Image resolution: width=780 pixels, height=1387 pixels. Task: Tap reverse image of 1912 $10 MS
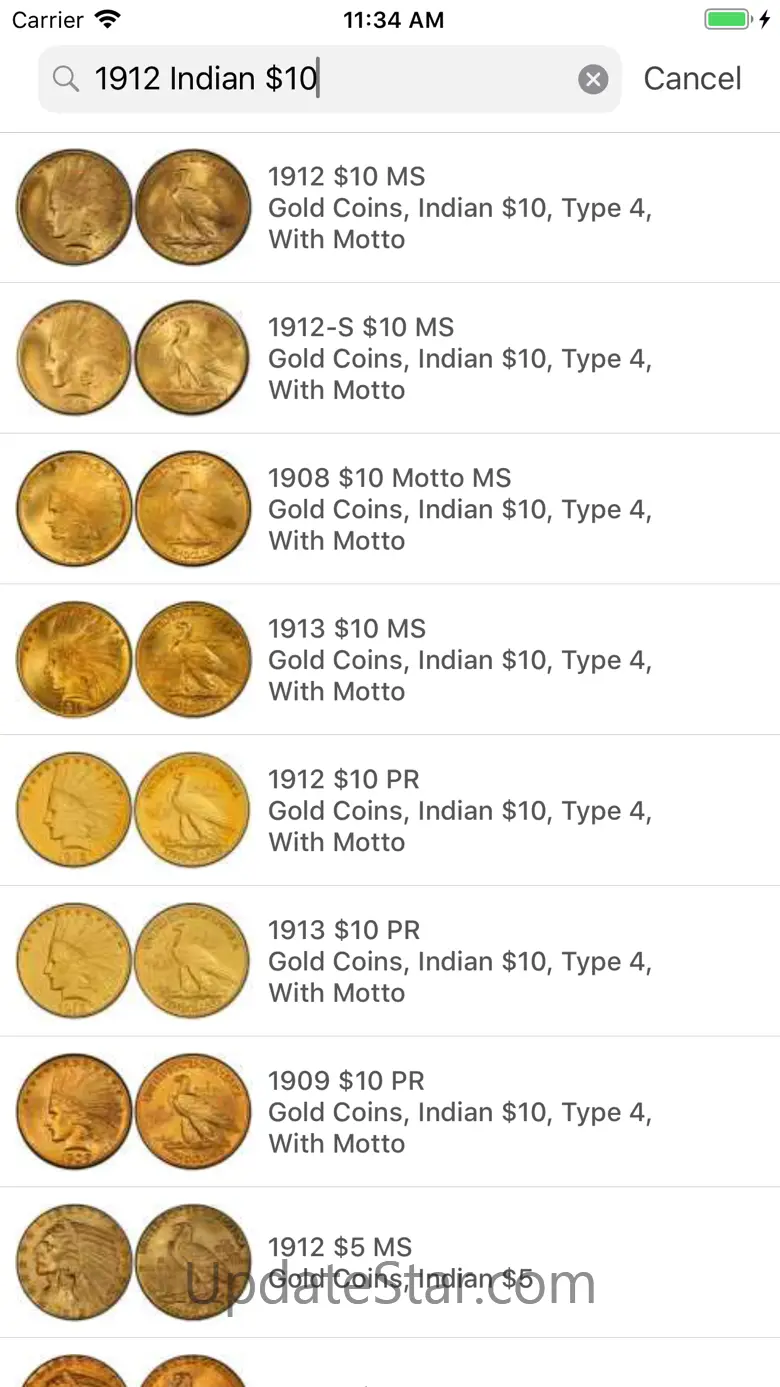tap(193, 207)
